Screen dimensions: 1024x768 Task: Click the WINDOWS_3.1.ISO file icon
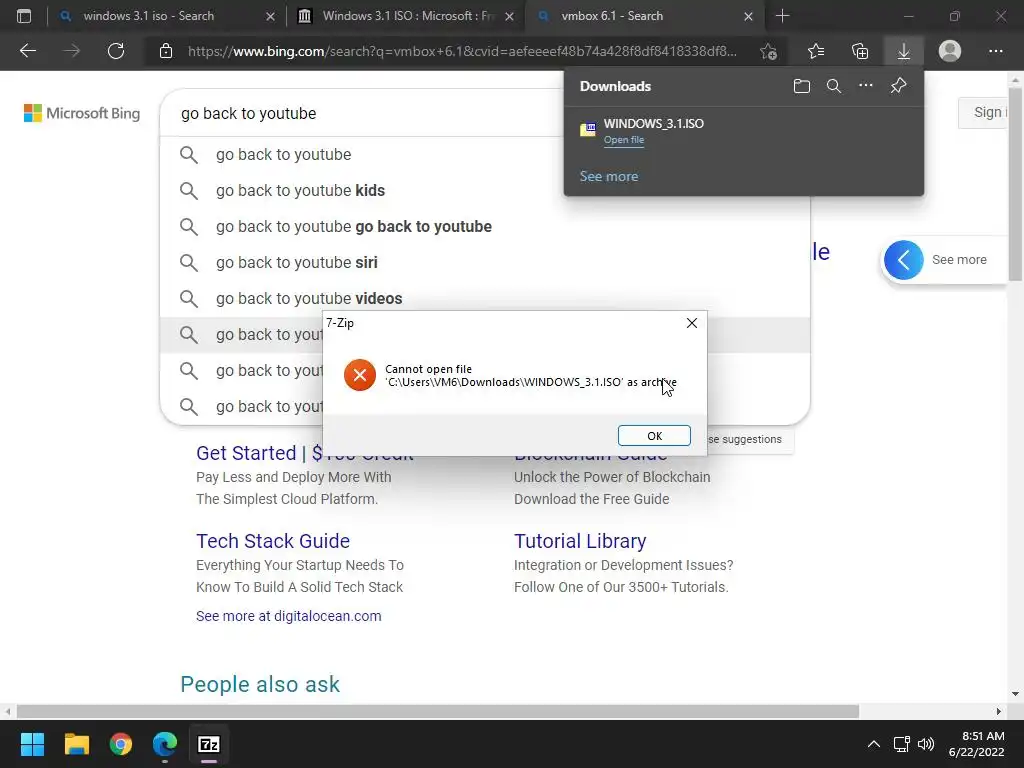588,129
